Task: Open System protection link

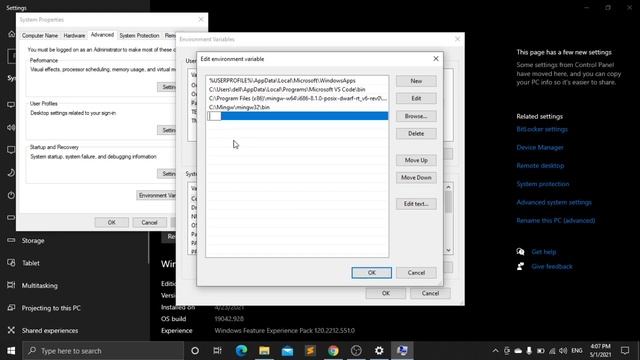Action: (x=542, y=184)
